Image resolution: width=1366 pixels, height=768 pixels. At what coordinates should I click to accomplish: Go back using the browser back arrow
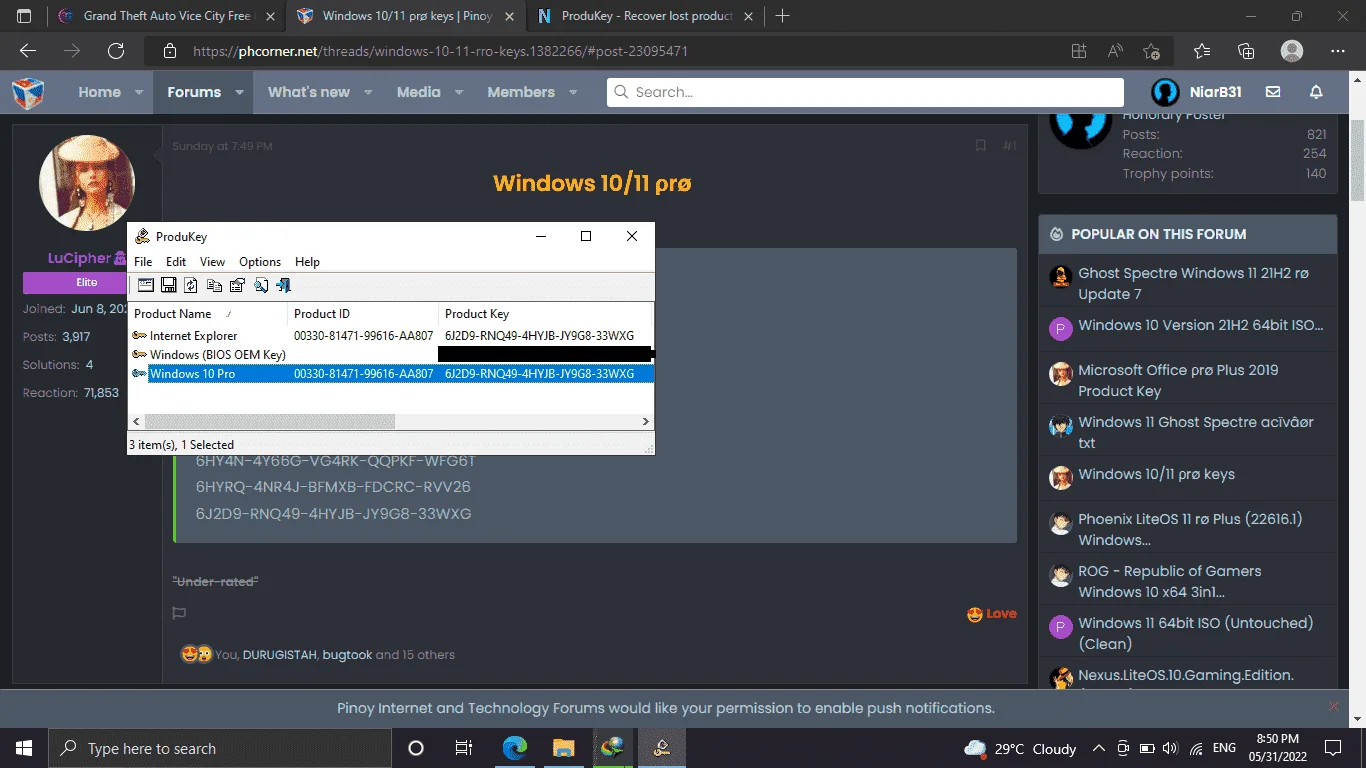28,51
